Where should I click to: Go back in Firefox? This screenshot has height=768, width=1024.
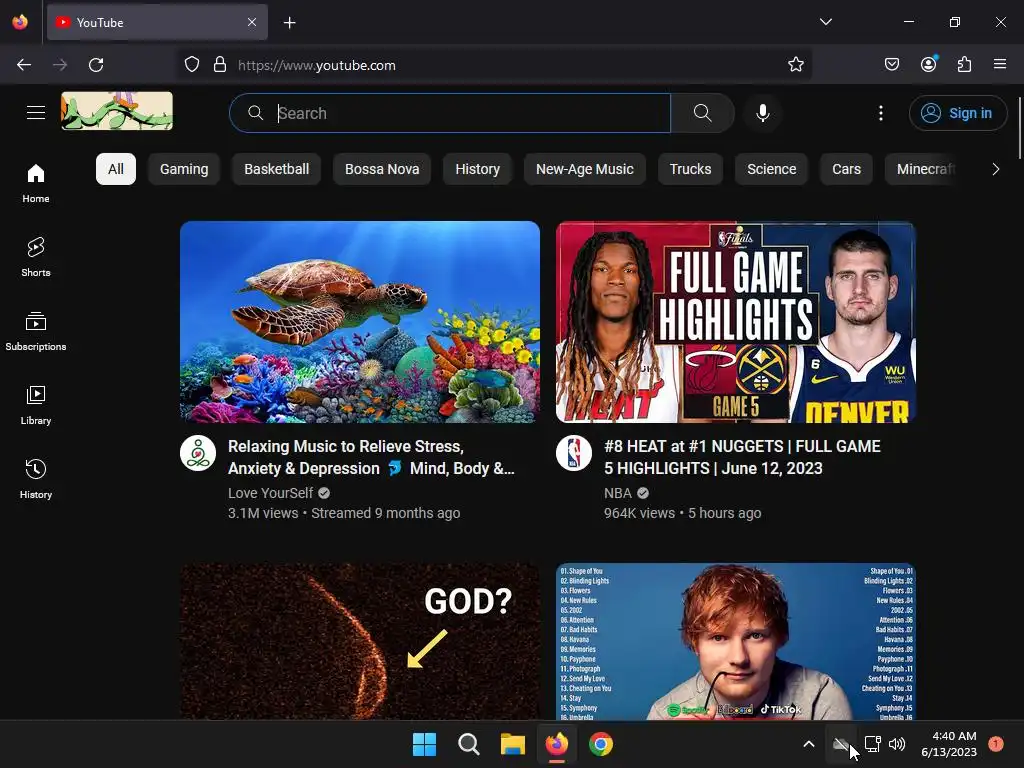pos(24,65)
